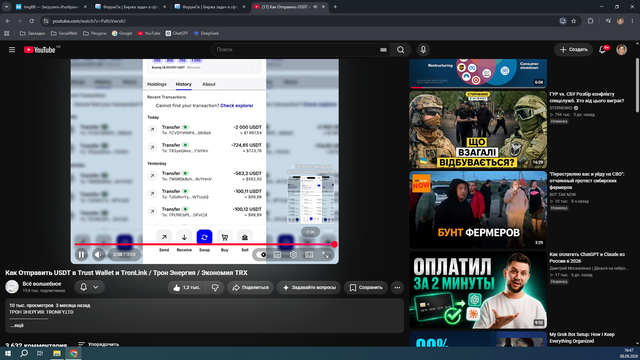
Task: Enter fullscreen mode in the video player
Action: 325,255
